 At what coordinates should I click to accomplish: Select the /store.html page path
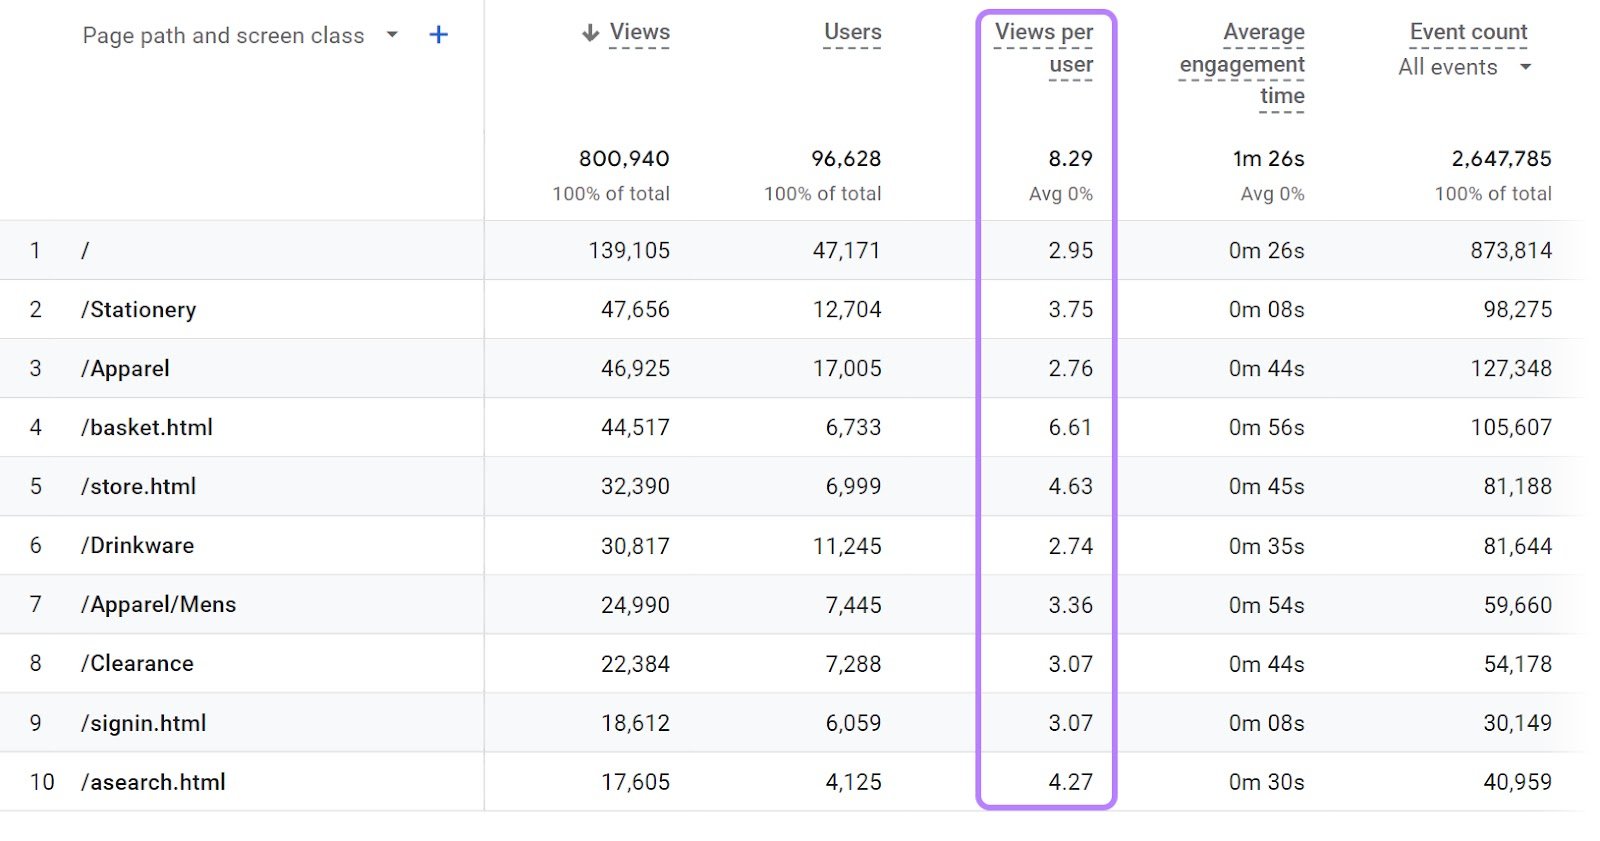pyautogui.click(x=138, y=487)
